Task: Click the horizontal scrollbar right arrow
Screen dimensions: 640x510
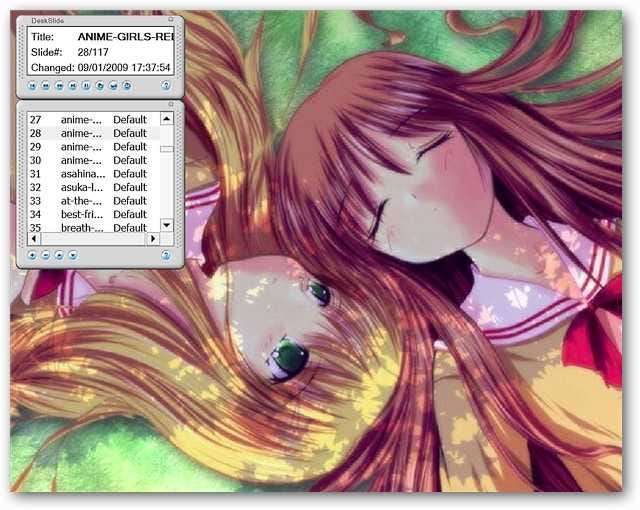Action: point(153,238)
